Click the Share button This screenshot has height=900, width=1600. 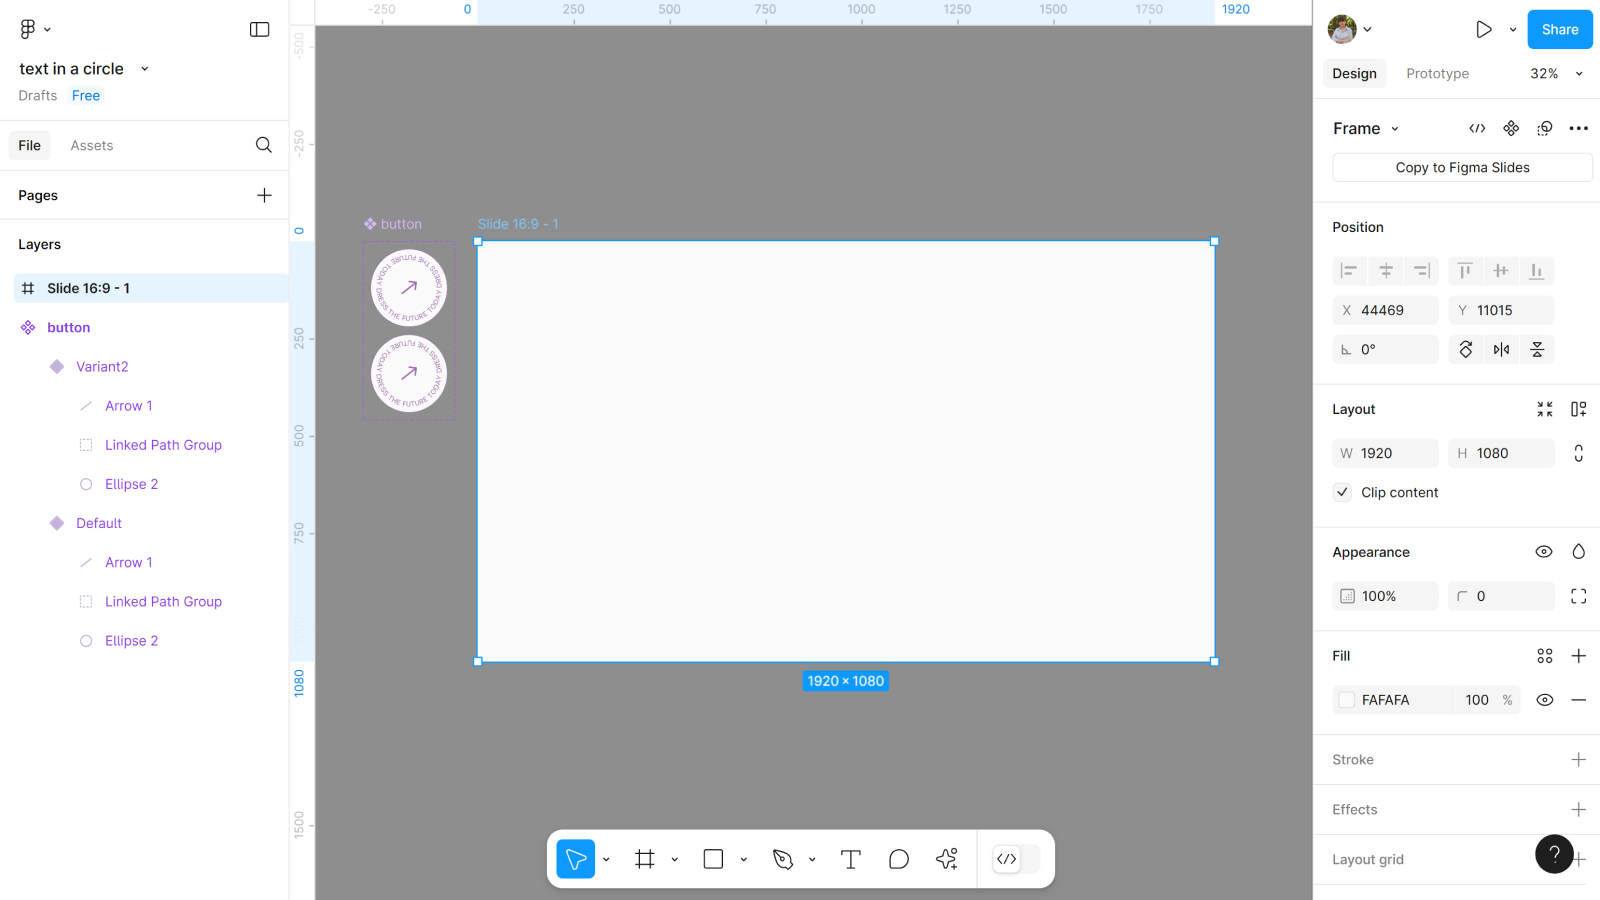pyautogui.click(x=1559, y=30)
